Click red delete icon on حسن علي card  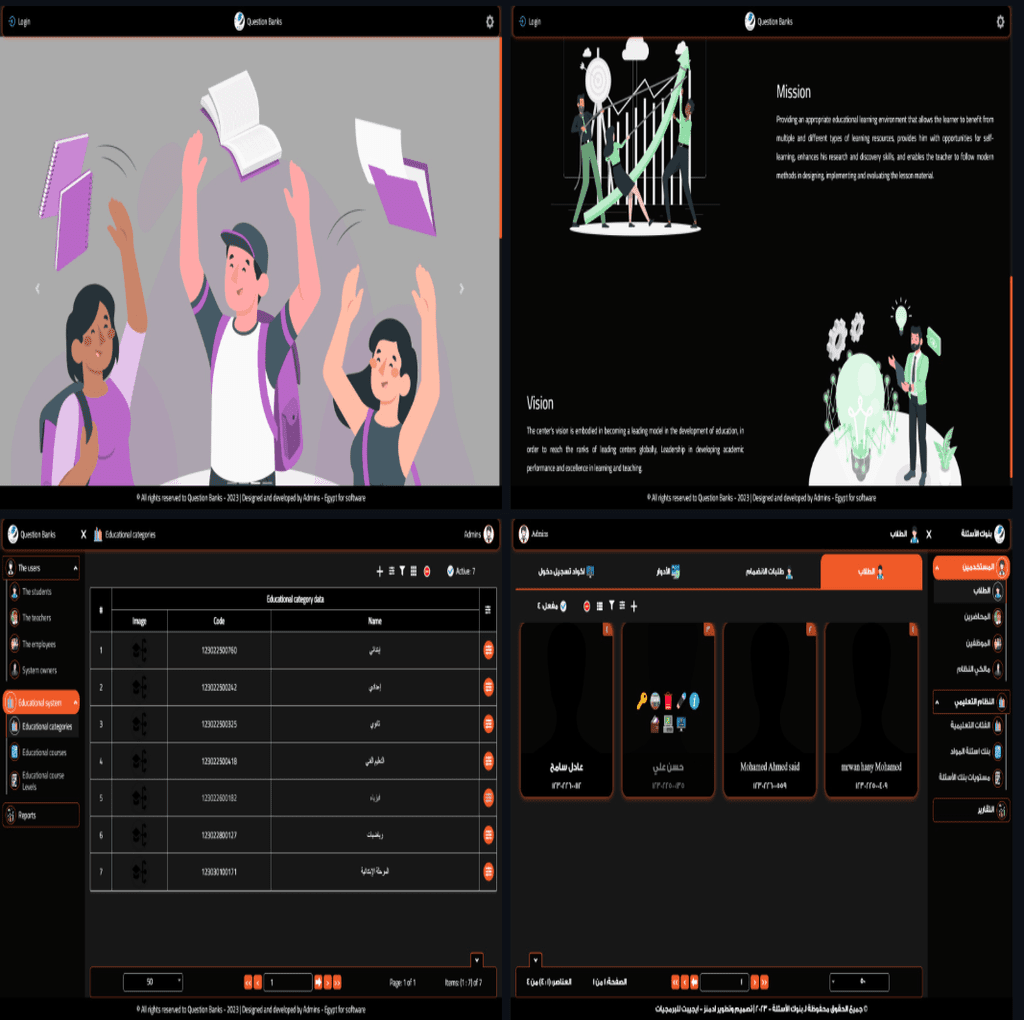[x=668, y=702]
